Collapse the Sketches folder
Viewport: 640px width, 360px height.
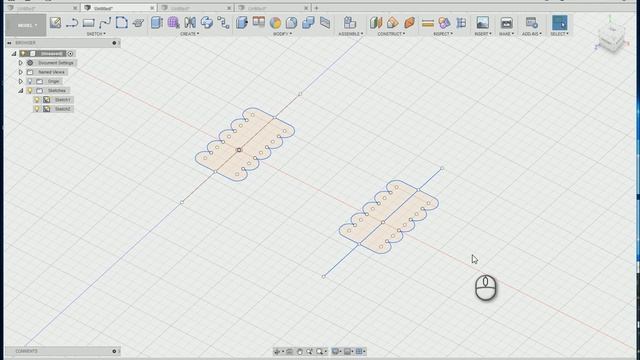pos(20,91)
